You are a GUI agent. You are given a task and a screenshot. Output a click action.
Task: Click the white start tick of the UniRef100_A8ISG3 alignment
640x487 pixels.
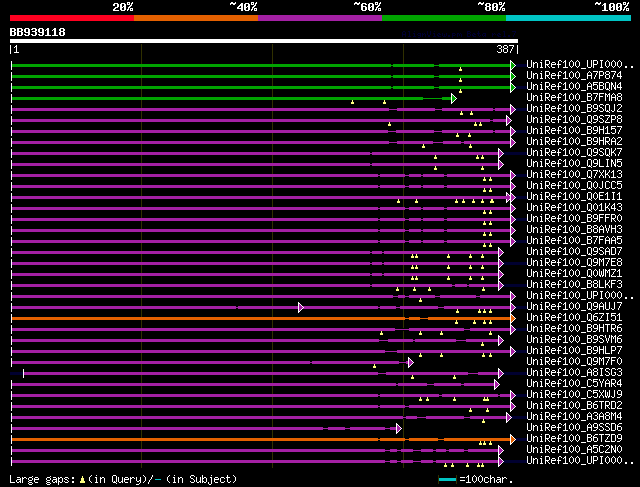(x=24, y=374)
